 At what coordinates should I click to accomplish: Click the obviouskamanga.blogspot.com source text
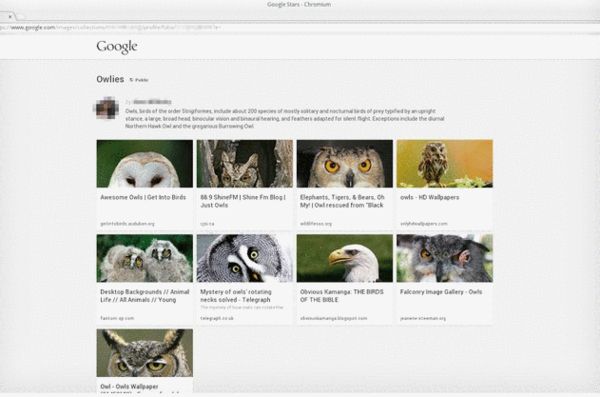pos(333,318)
